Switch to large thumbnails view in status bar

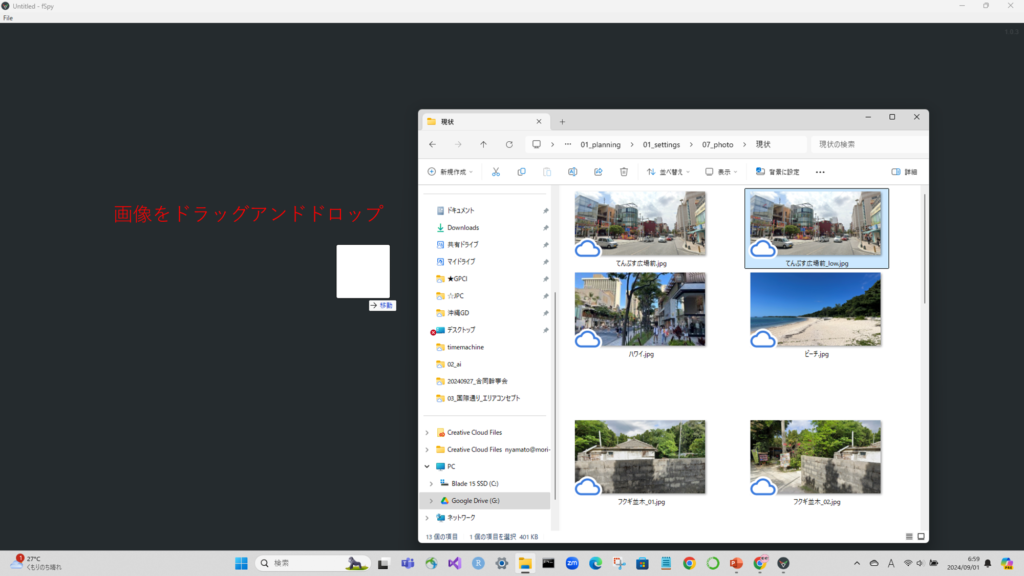point(921,537)
